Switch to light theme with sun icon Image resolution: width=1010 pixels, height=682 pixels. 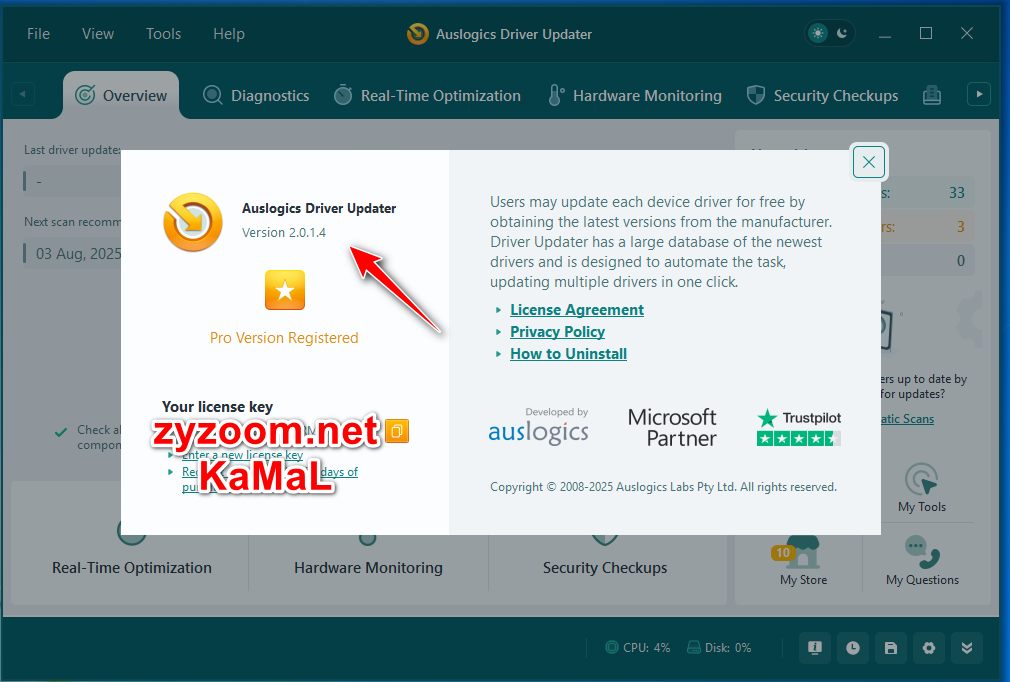(x=818, y=33)
